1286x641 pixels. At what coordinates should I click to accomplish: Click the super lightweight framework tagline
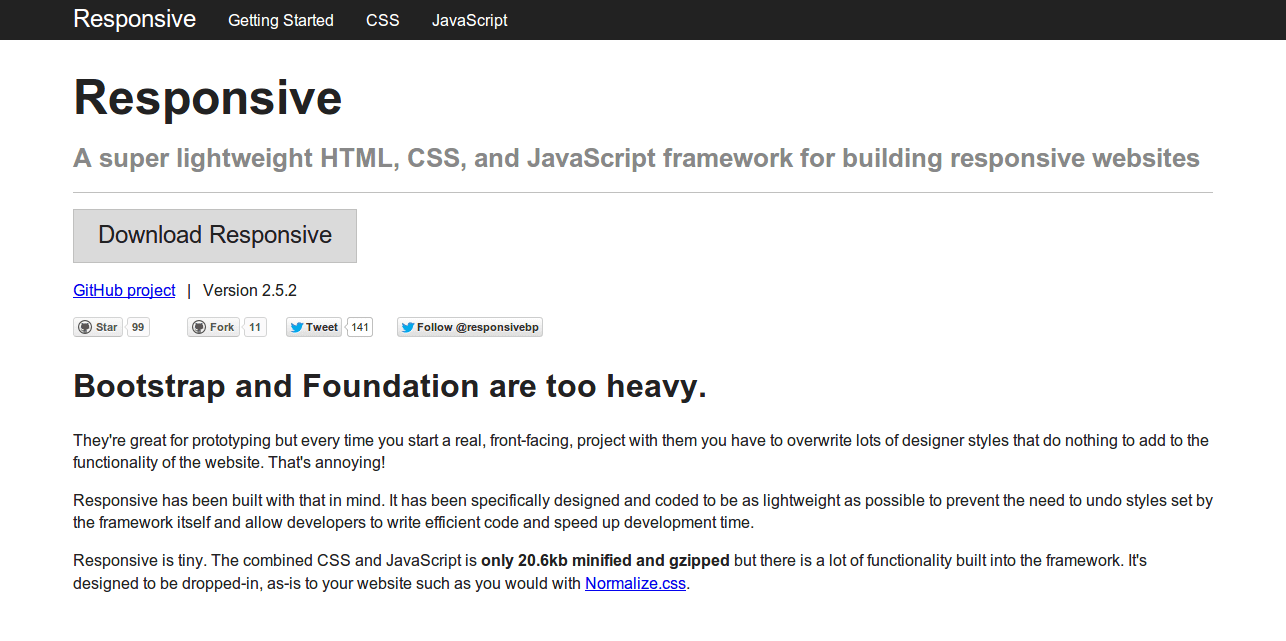pyautogui.click(x=636, y=158)
